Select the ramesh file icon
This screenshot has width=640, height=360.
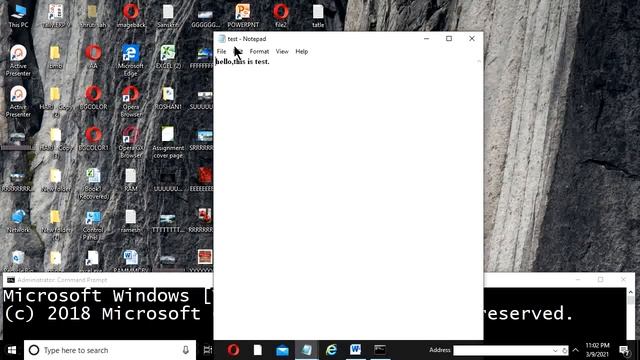(131, 221)
